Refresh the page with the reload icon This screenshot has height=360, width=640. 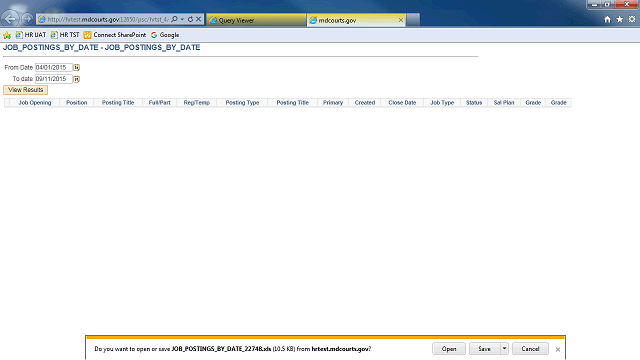point(190,19)
